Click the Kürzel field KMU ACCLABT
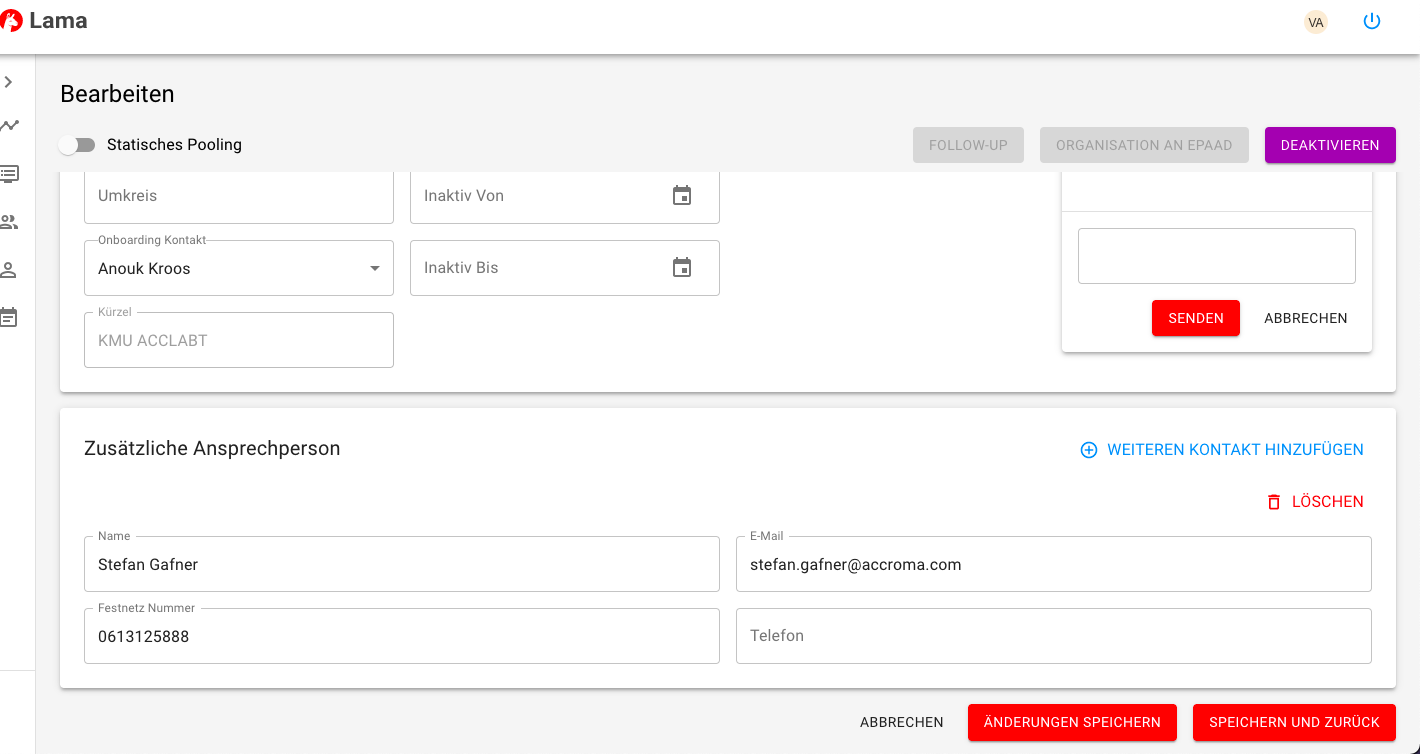The height and width of the screenshot is (754, 1420). 239,340
